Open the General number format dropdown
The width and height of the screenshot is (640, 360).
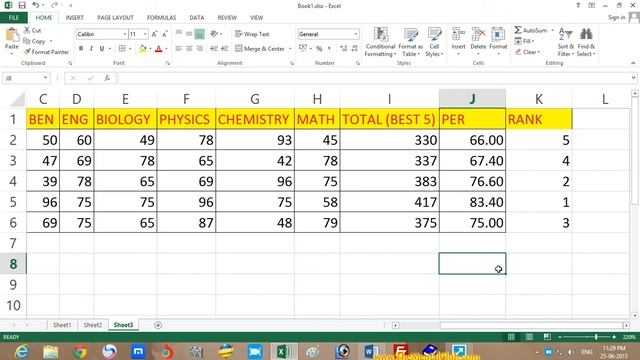[x=356, y=34]
